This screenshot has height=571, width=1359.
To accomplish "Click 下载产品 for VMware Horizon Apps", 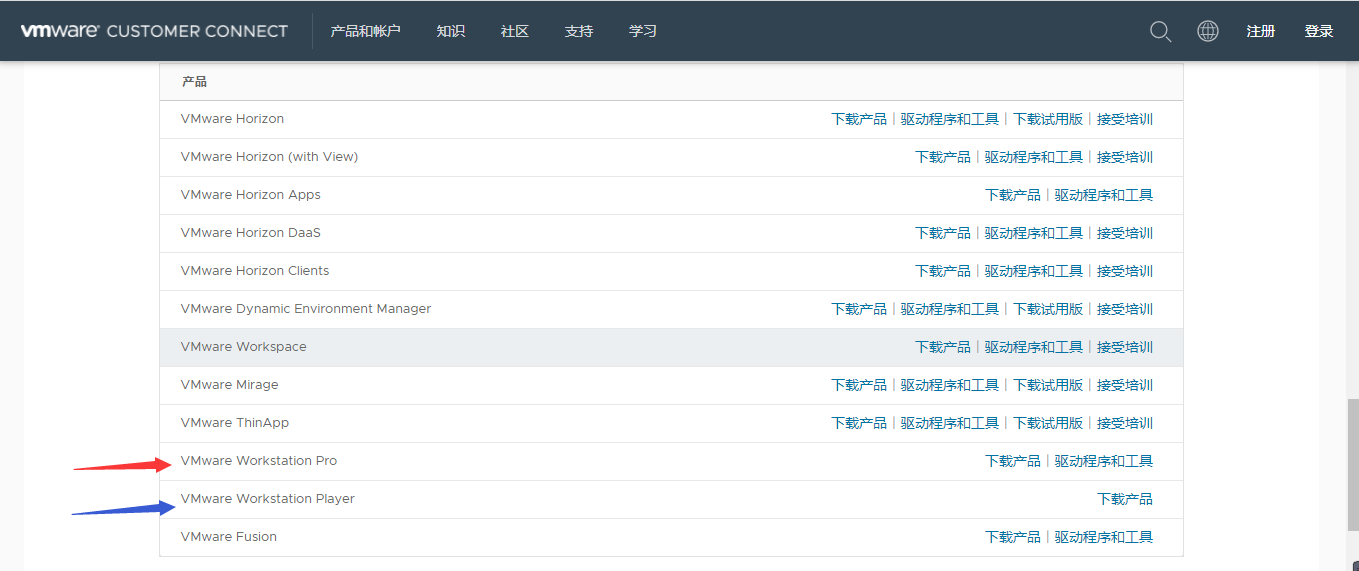I will 1013,195.
